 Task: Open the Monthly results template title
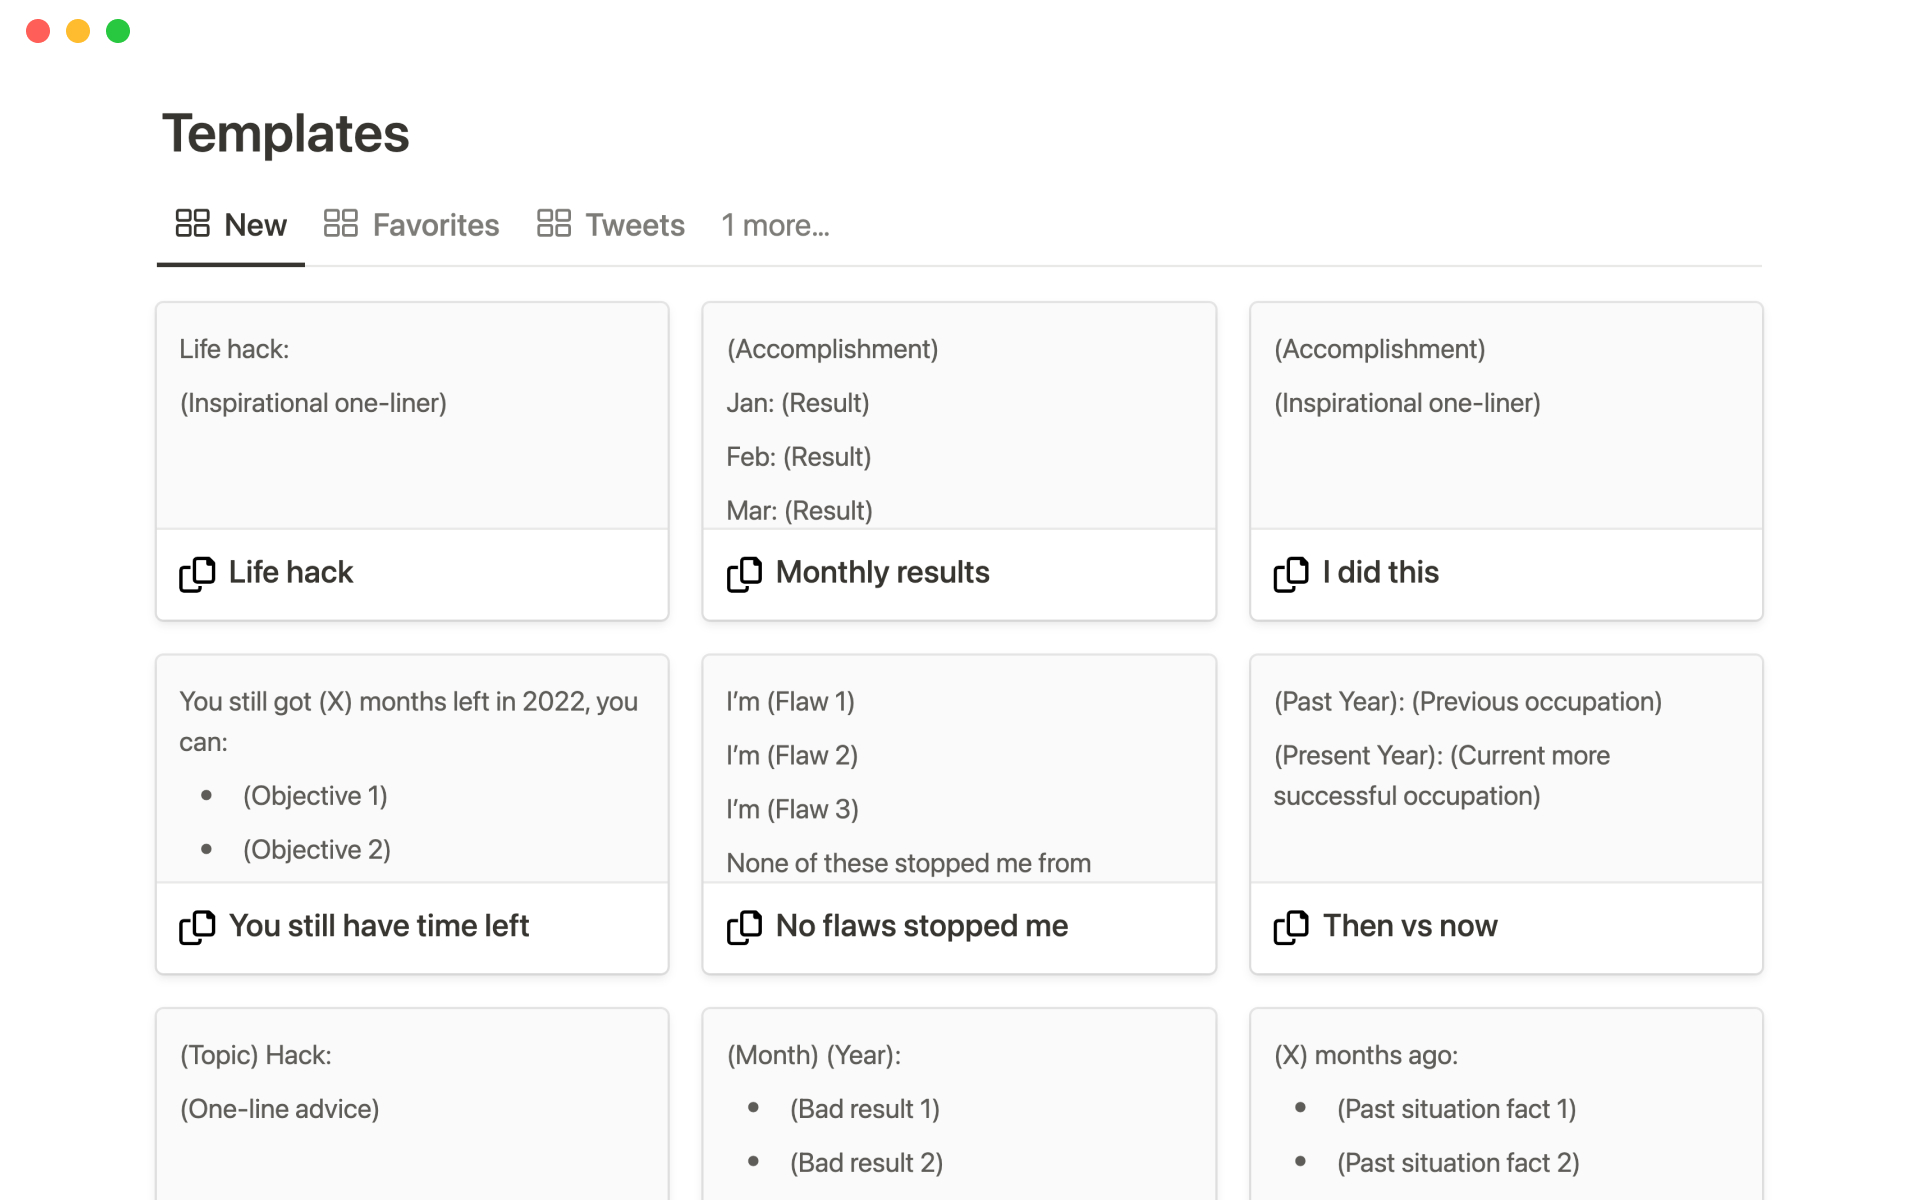coord(882,572)
